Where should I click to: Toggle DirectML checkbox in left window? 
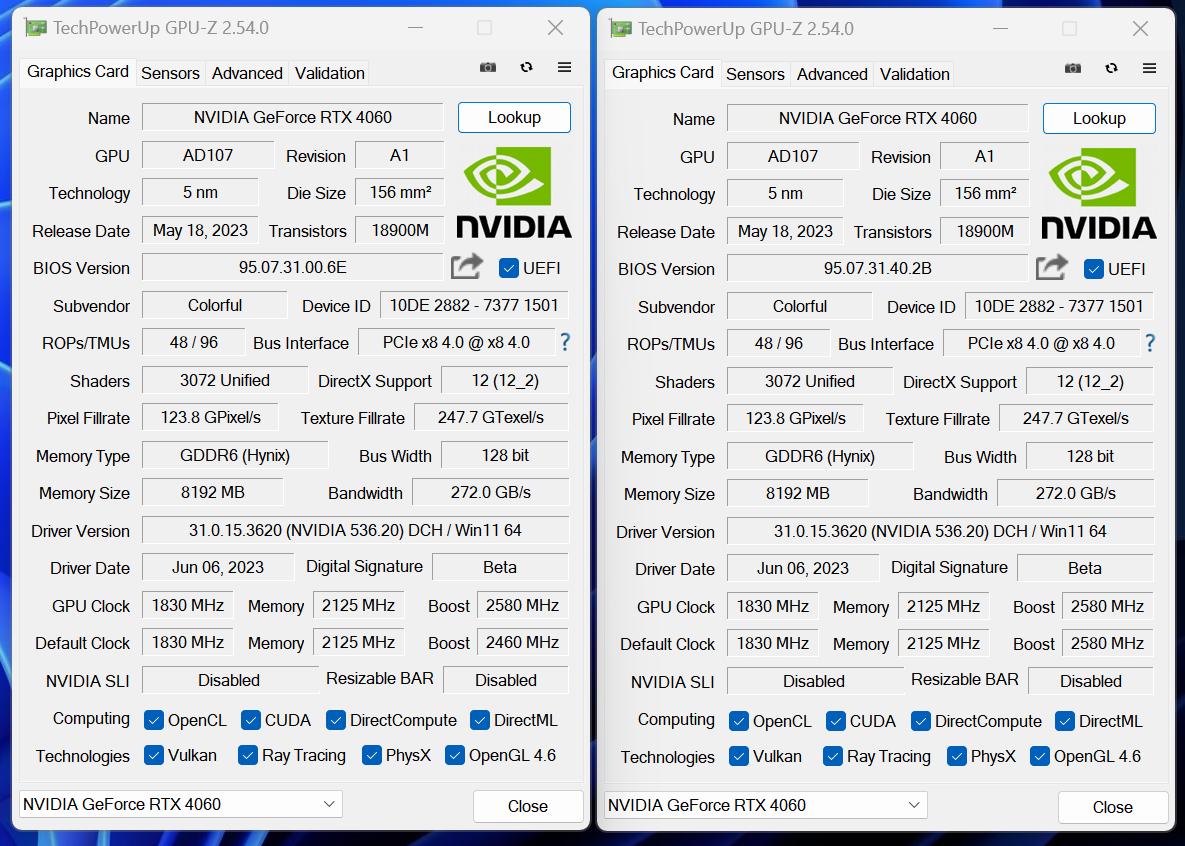[x=480, y=720]
